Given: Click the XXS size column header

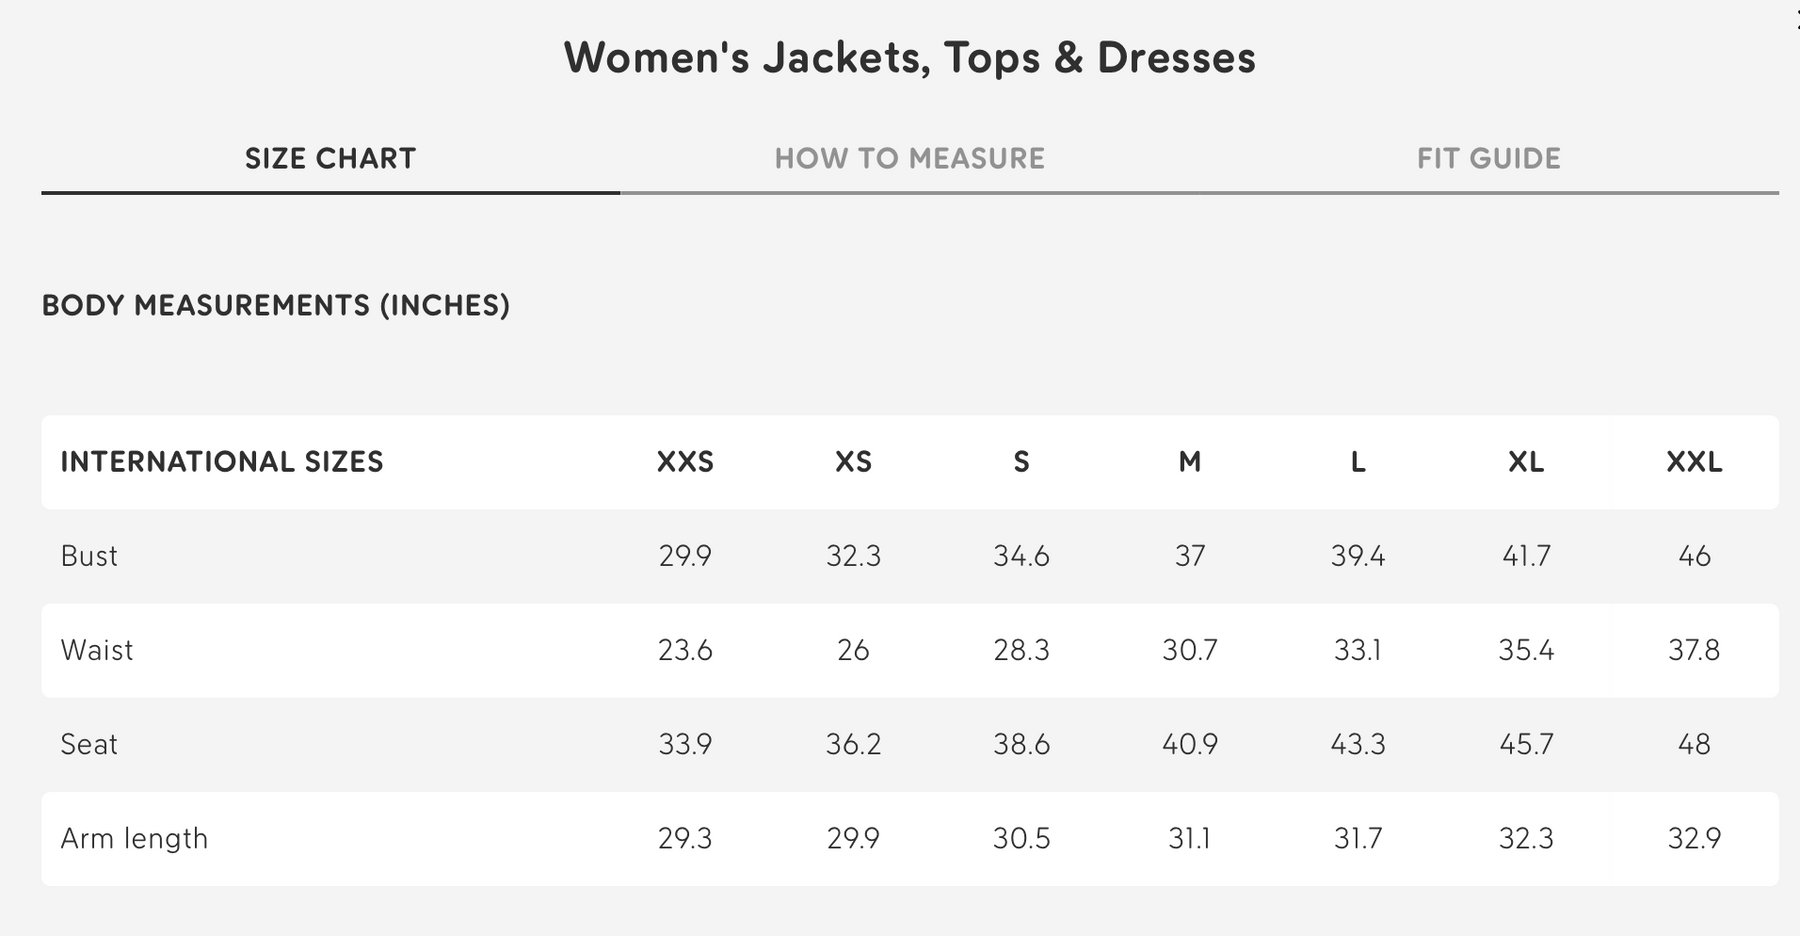Looking at the screenshot, I should pos(685,462).
